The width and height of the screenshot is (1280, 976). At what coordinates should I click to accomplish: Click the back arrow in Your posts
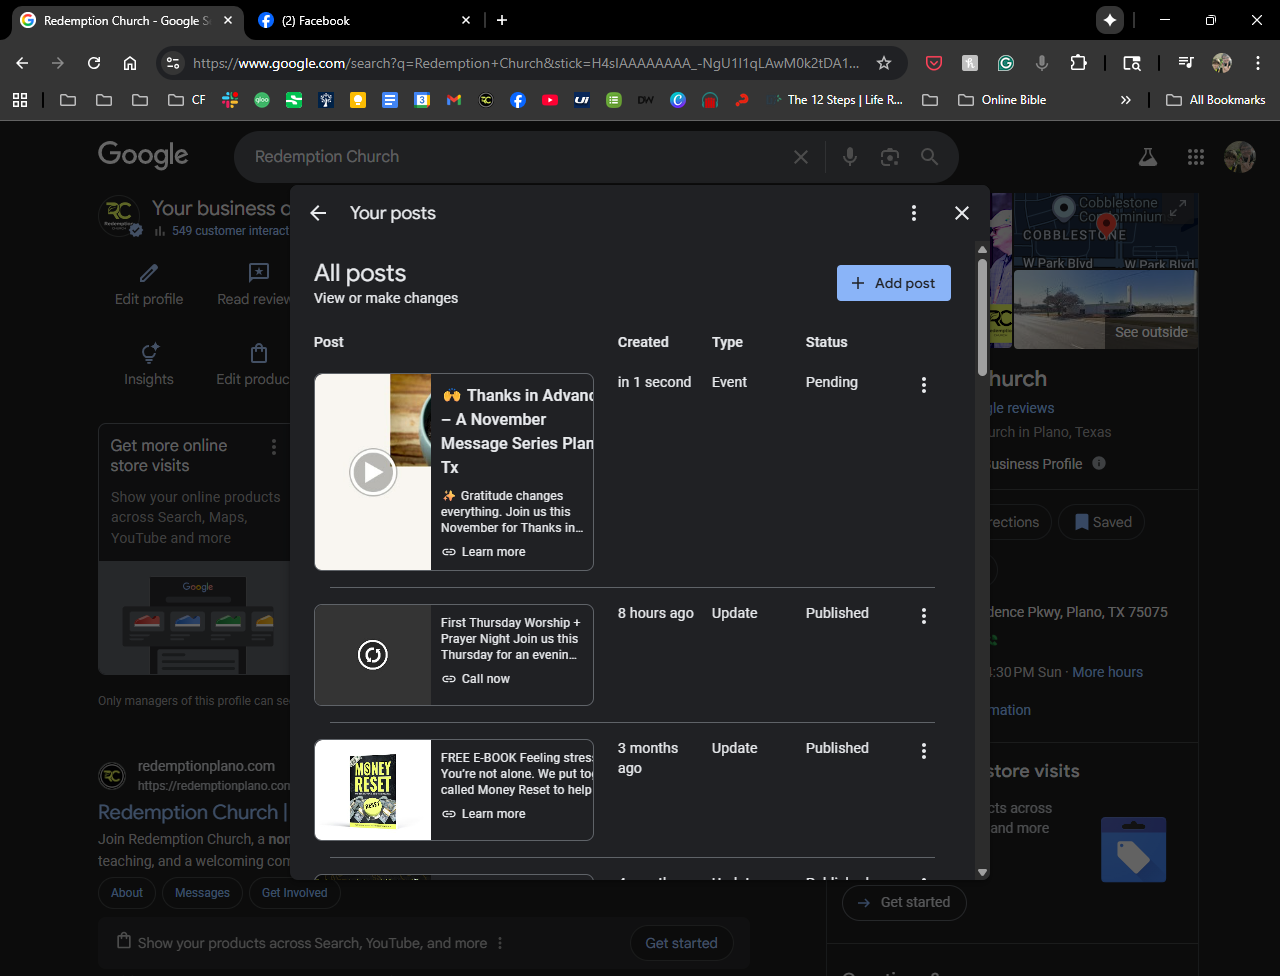[318, 213]
